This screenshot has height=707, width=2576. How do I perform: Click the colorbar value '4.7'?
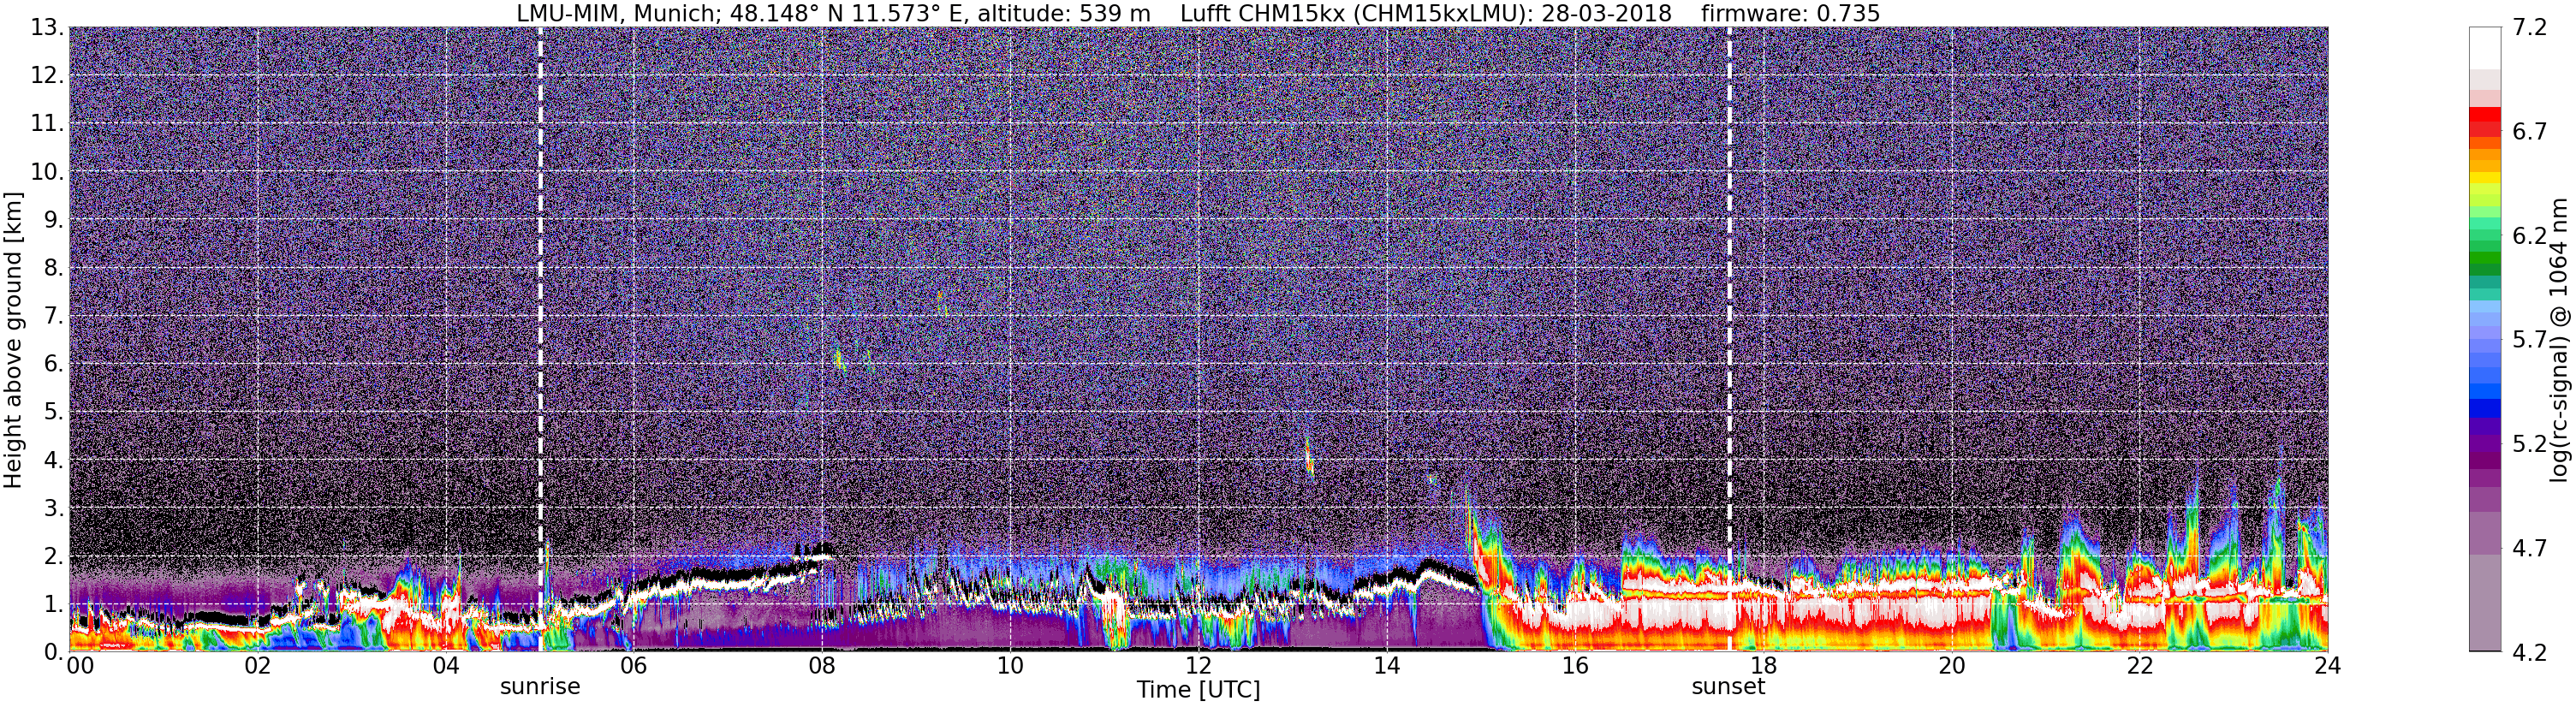point(2530,548)
